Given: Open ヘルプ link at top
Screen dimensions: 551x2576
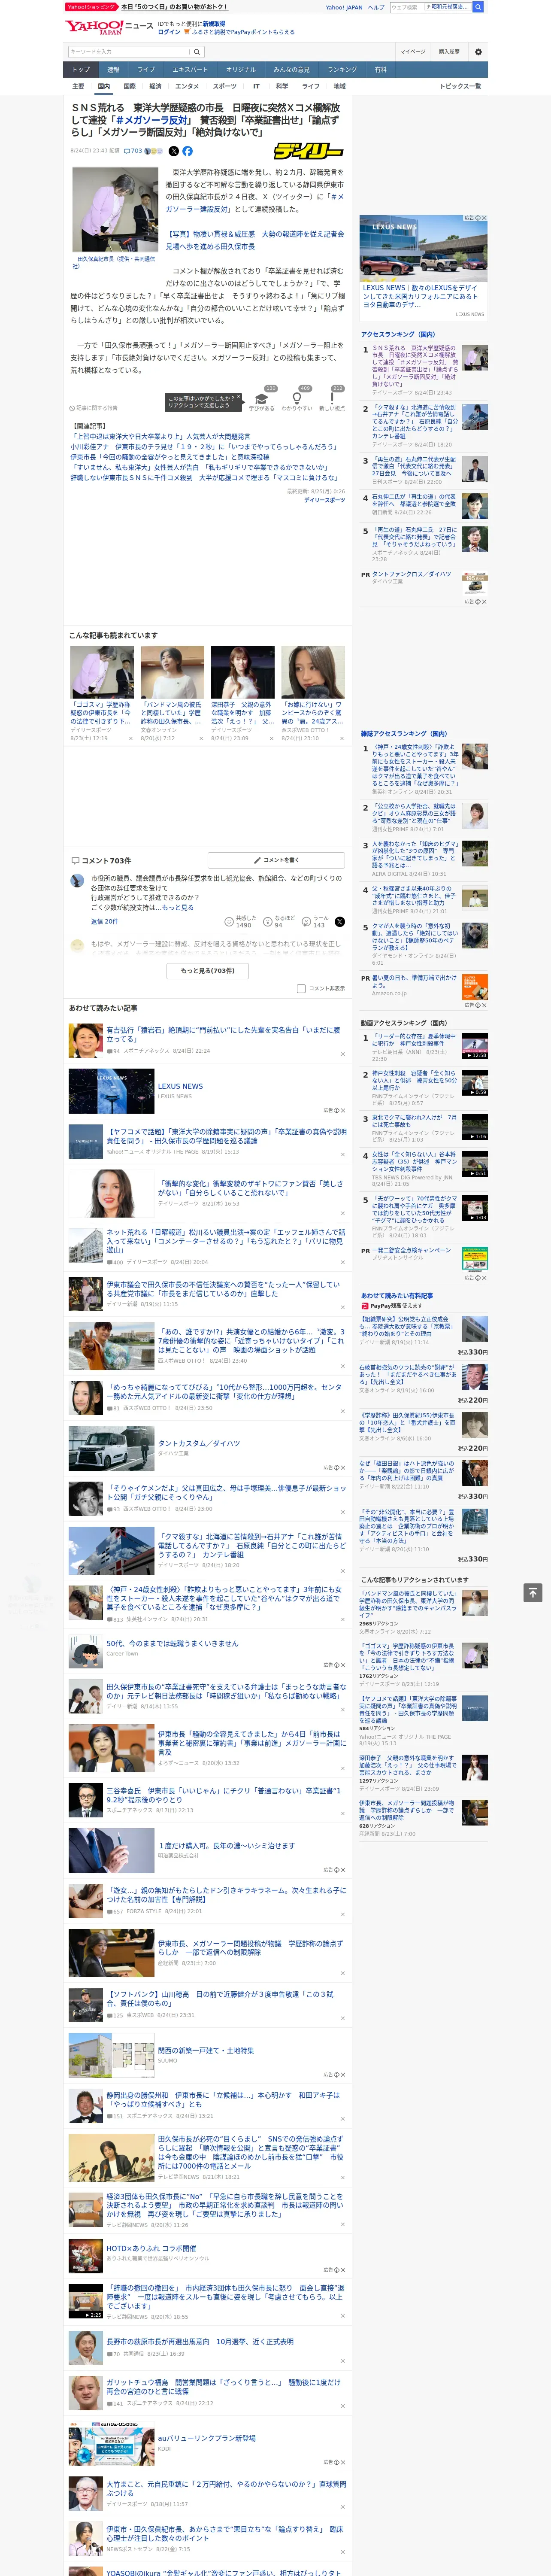Looking at the screenshot, I should 376,7.
